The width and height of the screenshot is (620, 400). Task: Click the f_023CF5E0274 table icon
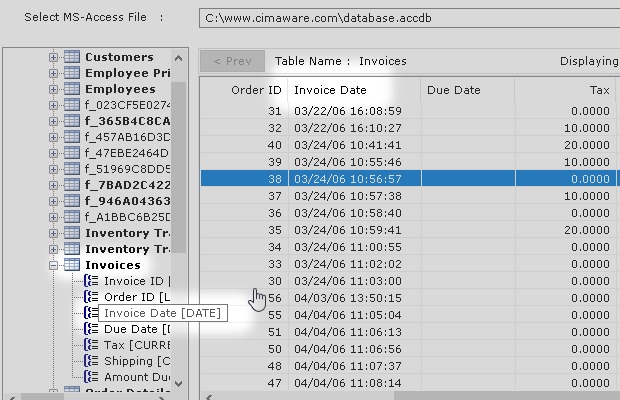(x=72, y=105)
